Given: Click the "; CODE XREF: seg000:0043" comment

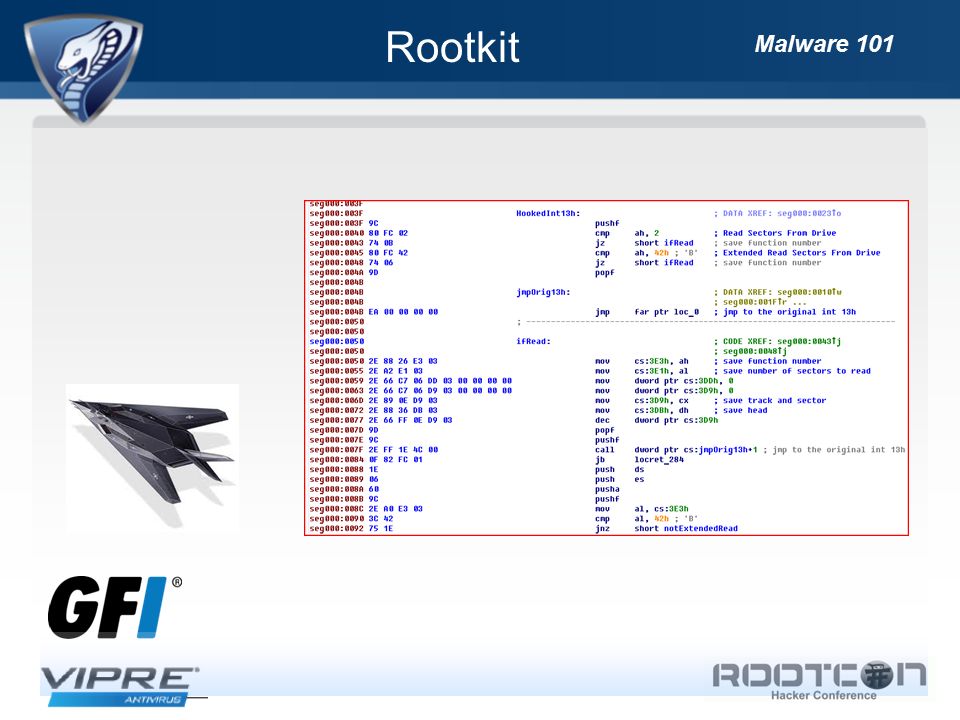Looking at the screenshot, I should (777, 342).
